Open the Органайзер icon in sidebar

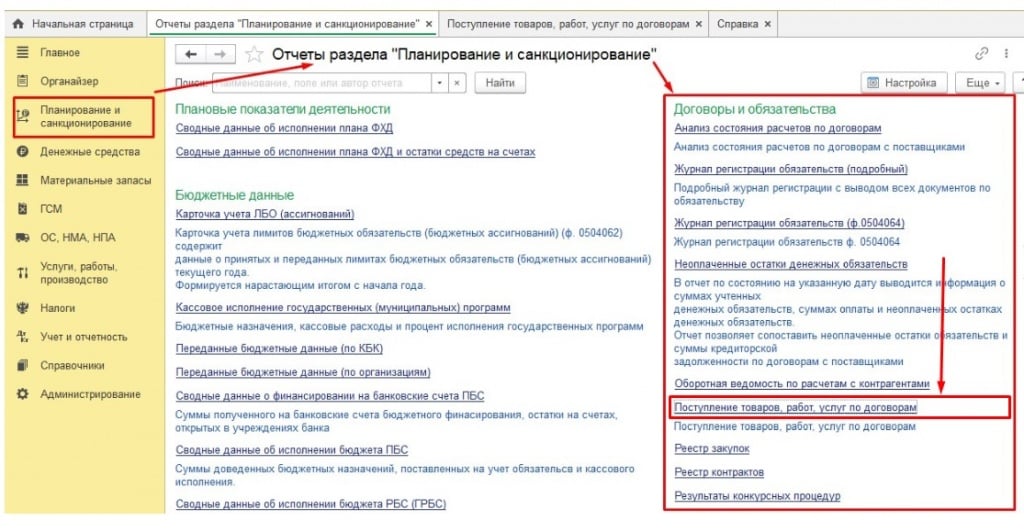[22, 81]
